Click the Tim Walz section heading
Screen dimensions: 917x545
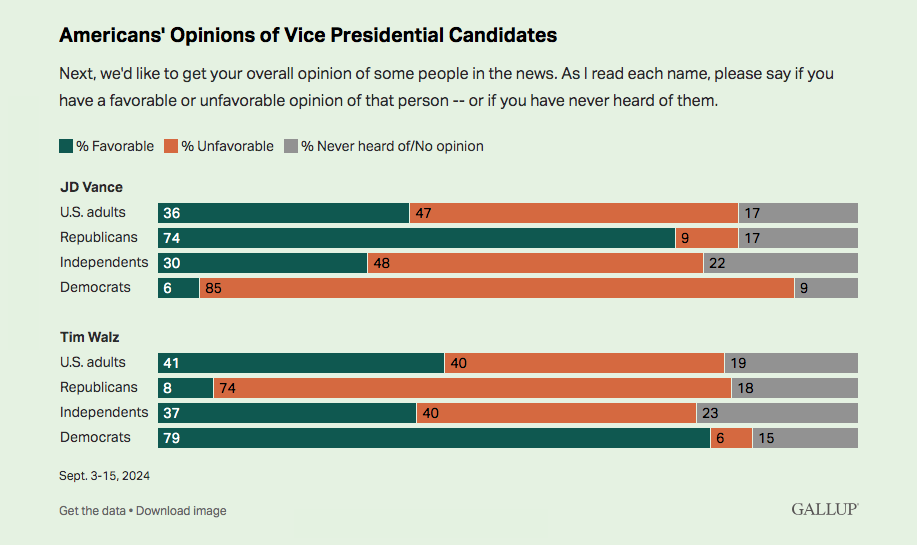click(90, 338)
